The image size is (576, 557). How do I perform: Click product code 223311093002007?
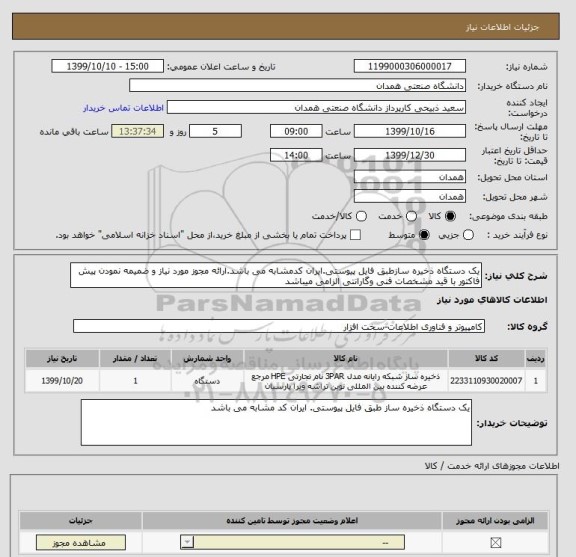[486, 381]
